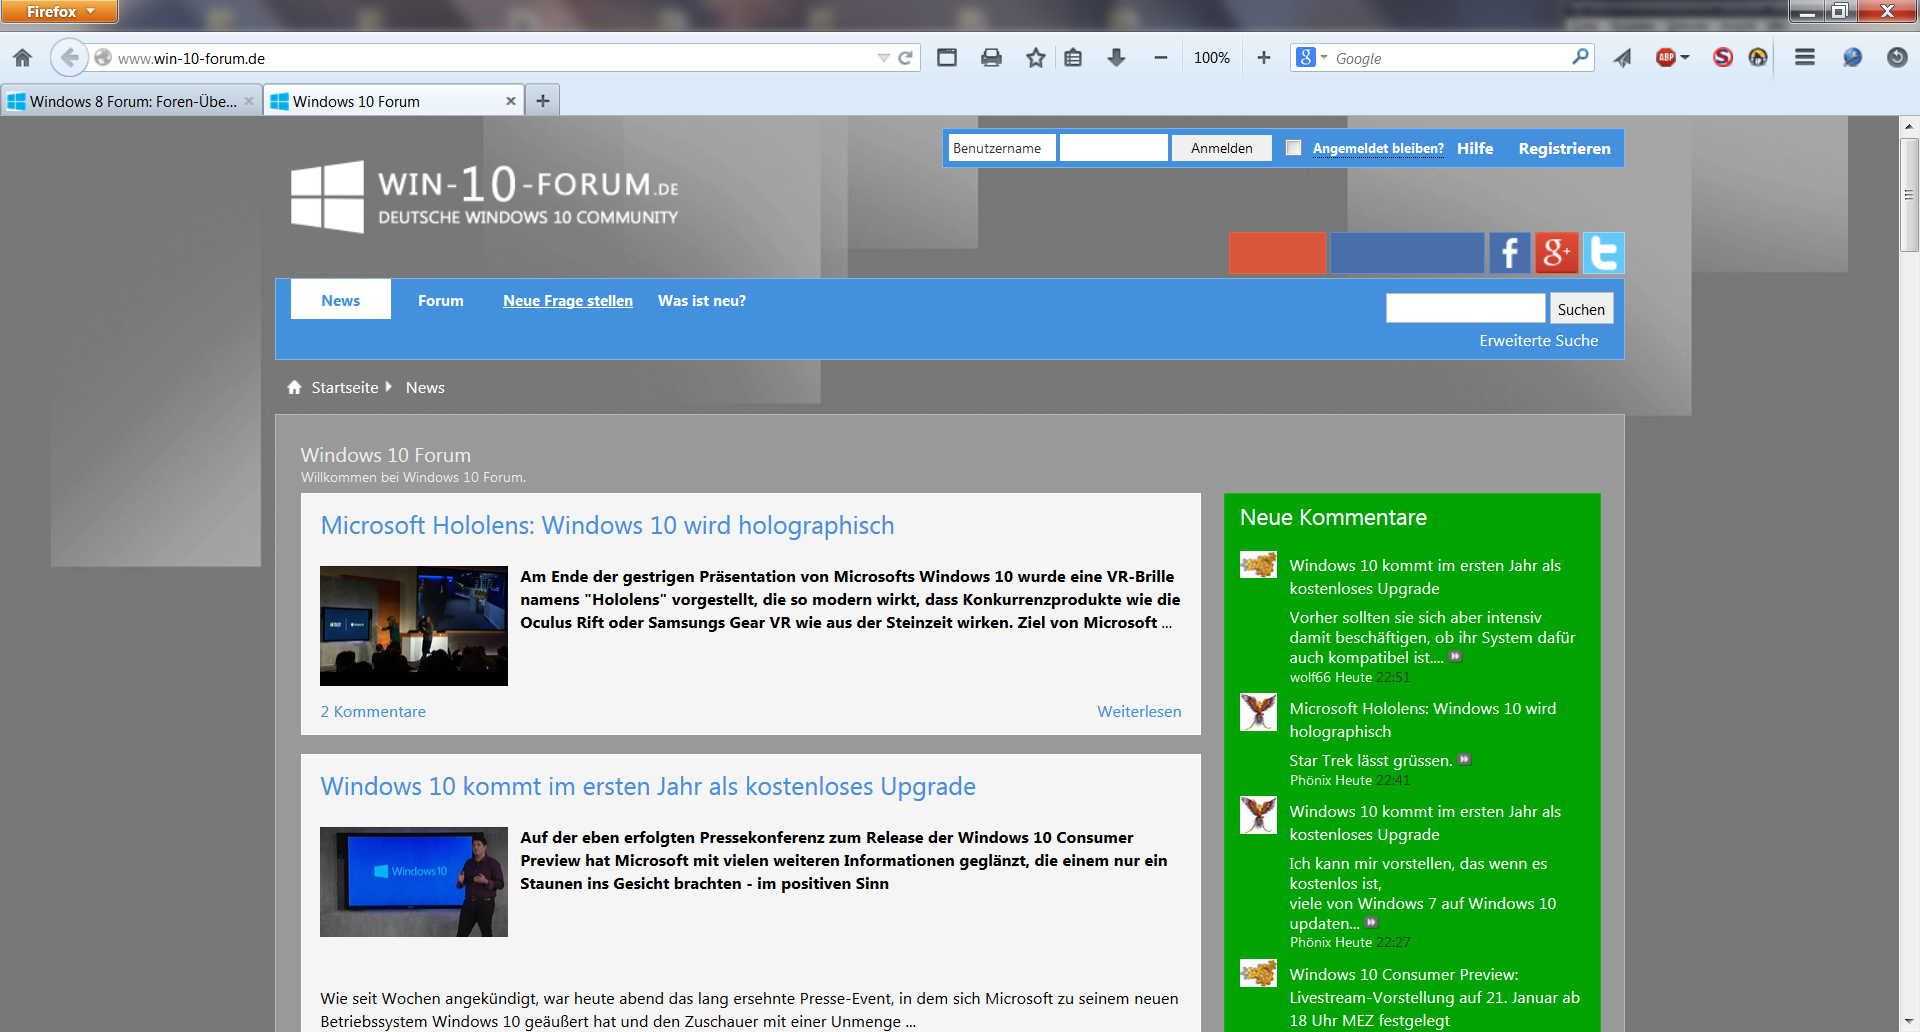Reload the current page
The height and width of the screenshot is (1032, 1920).
point(905,58)
